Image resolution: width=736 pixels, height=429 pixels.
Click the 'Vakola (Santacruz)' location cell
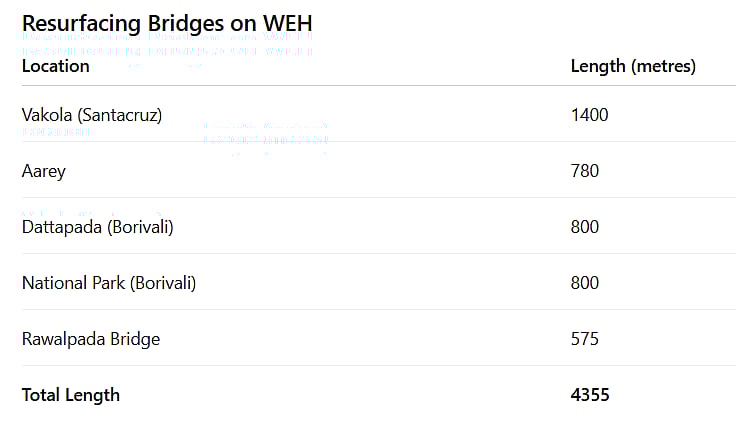pos(91,115)
